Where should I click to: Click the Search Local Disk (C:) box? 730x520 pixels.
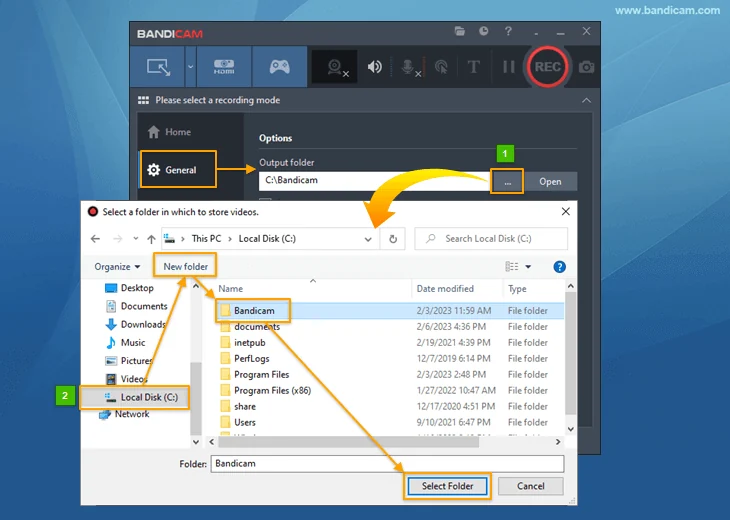(491, 239)
